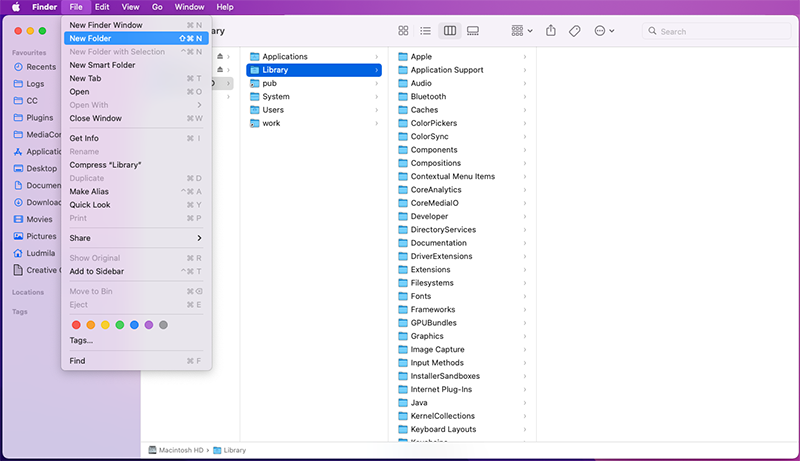The width and height of the screenshot is (800, 461).
Task: Select Get Info menu entry
Action: pyautogui.click(x=136, y=138)
